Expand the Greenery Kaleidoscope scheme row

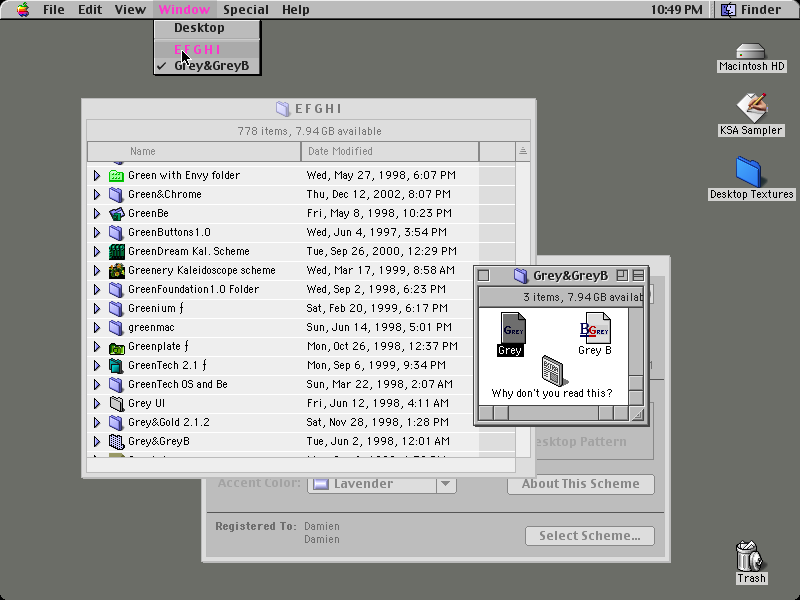[x=97, y=270]
